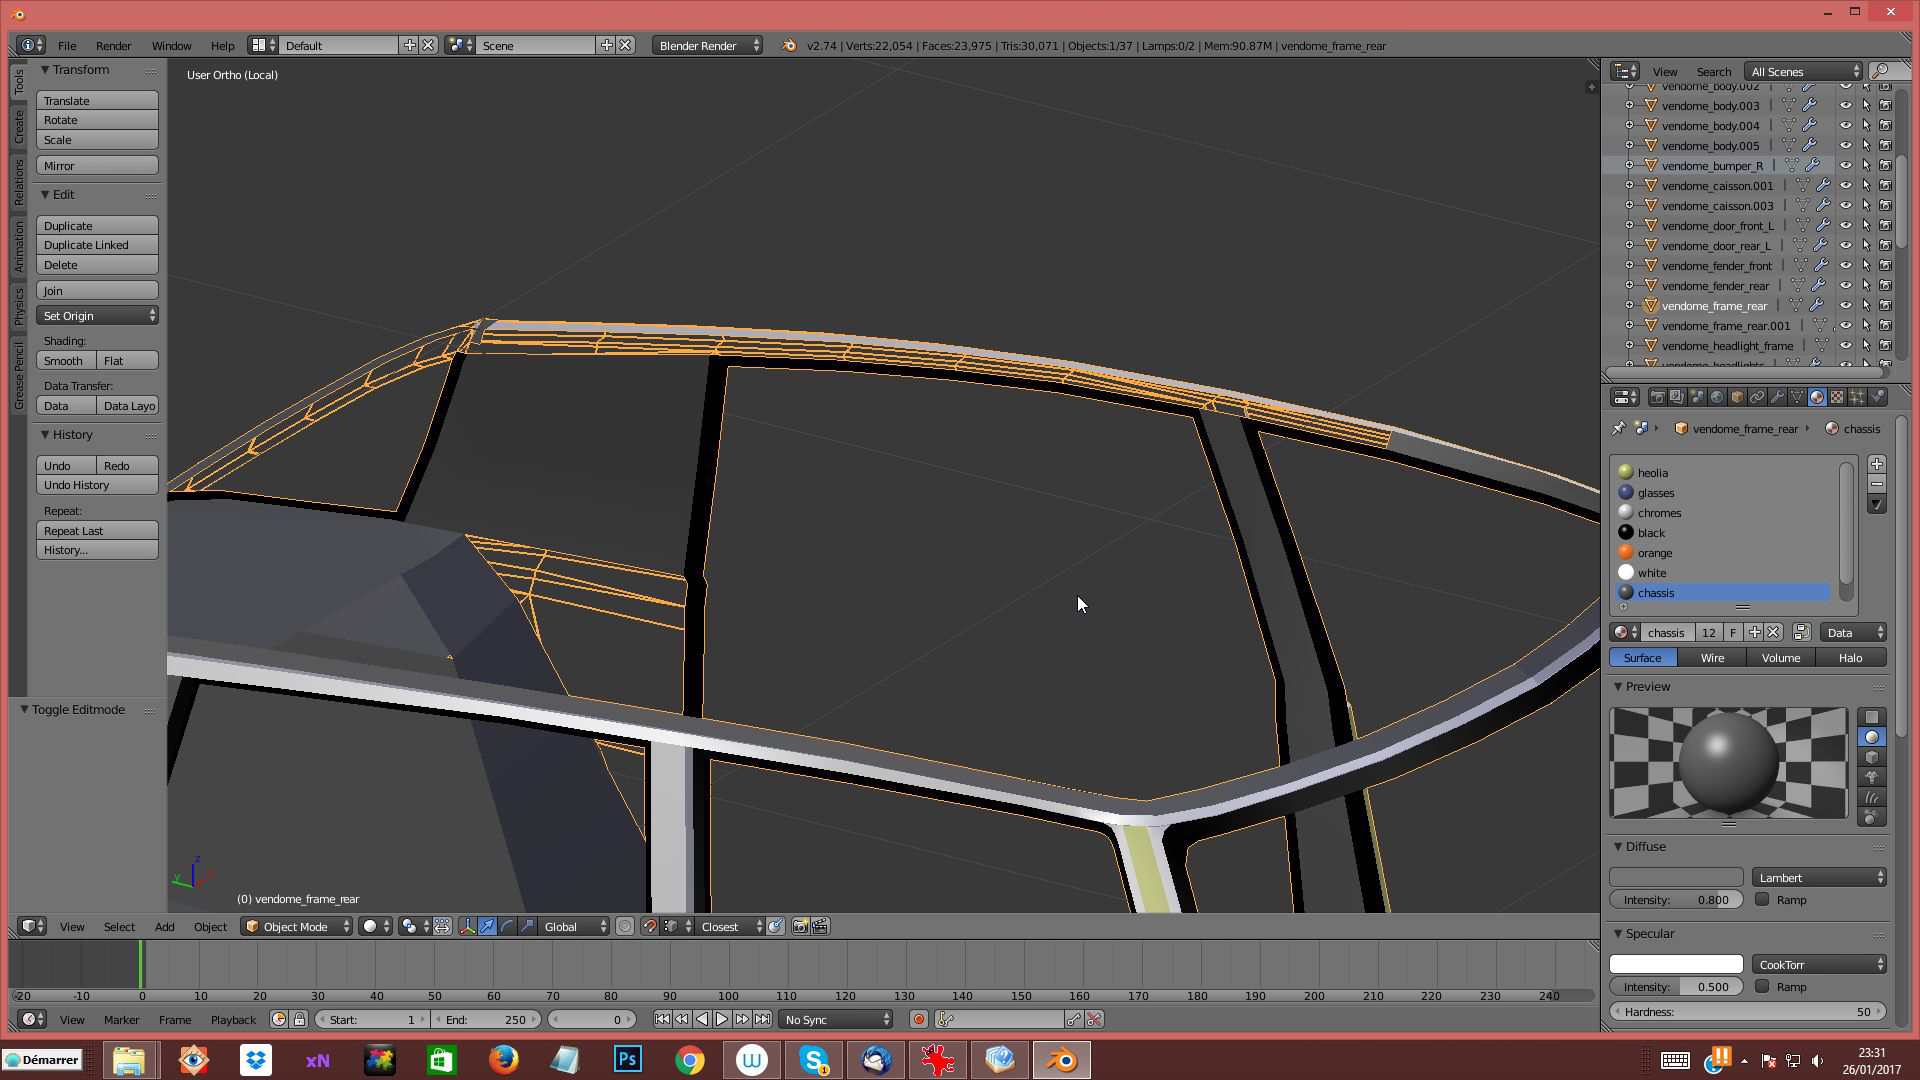1920x1080 pixels.
Task: Open the Lambert diffuse shader dropdown
Action: (x=1818, y=877)
